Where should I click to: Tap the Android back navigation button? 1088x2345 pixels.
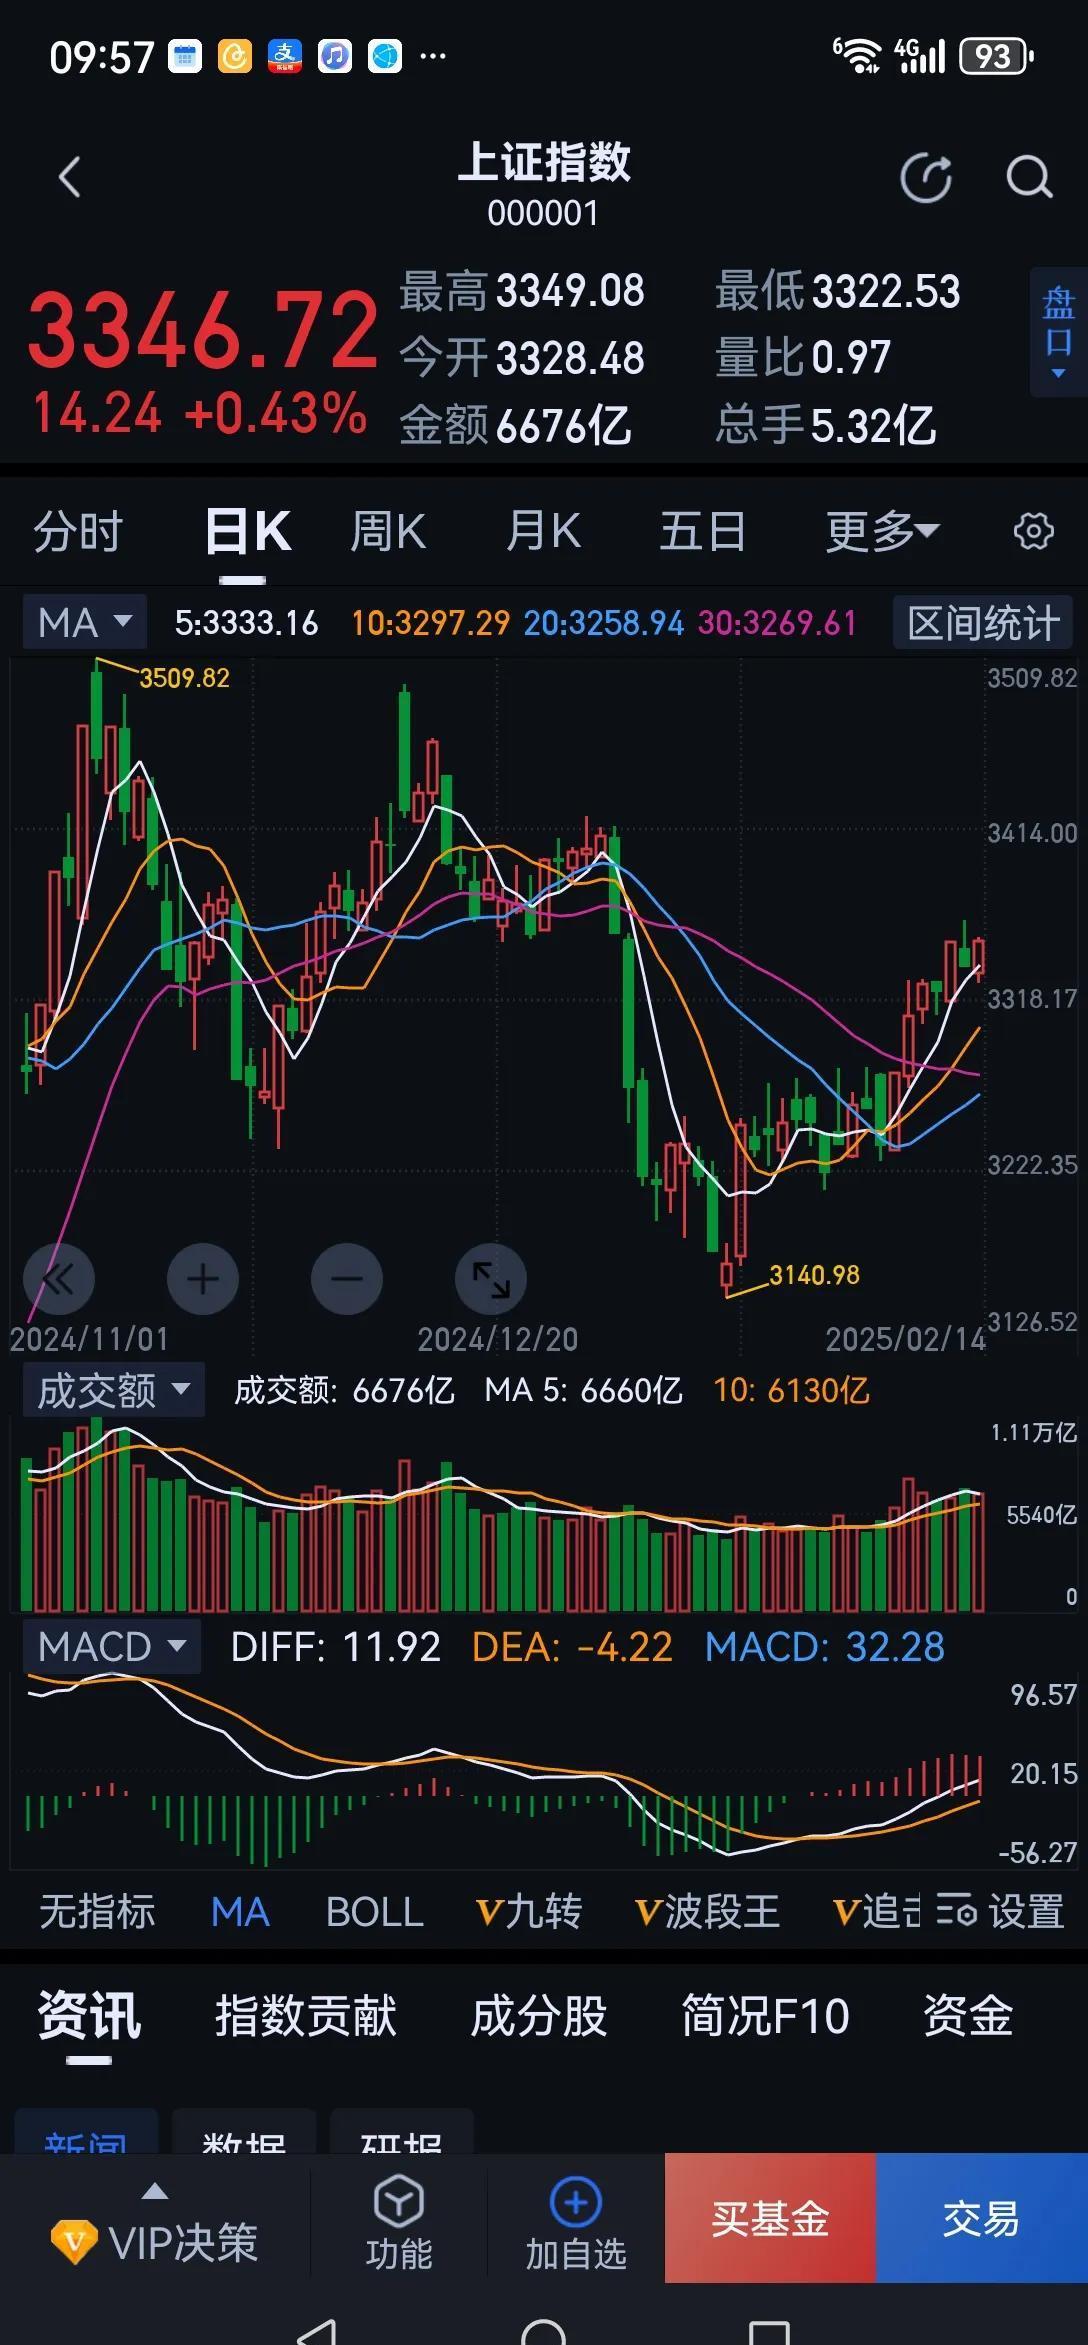tap(317, 2331)
